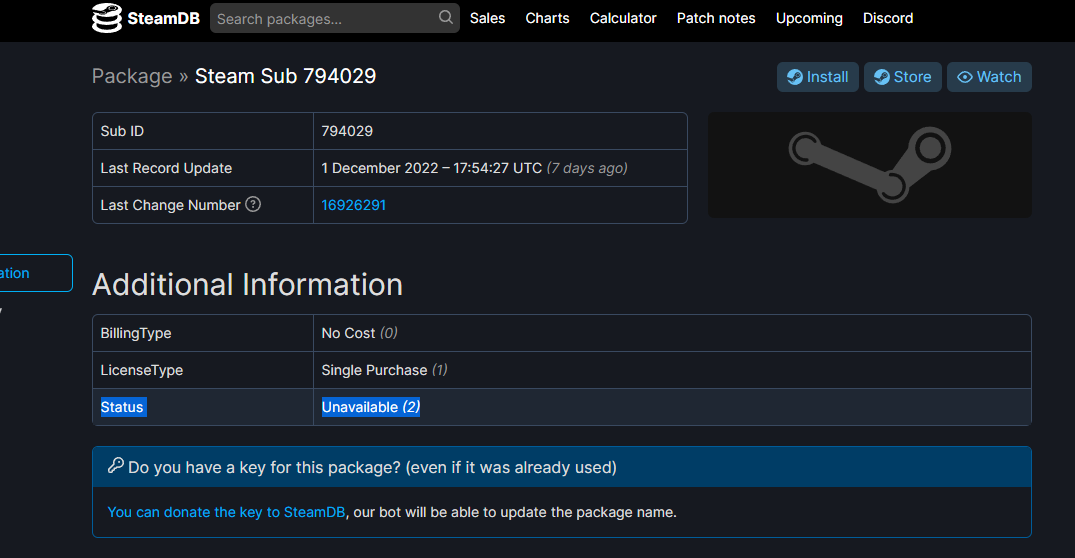Viewport: 1075px width, 558px height.
Task: Click the Watch button
Action: coord(989,77)
